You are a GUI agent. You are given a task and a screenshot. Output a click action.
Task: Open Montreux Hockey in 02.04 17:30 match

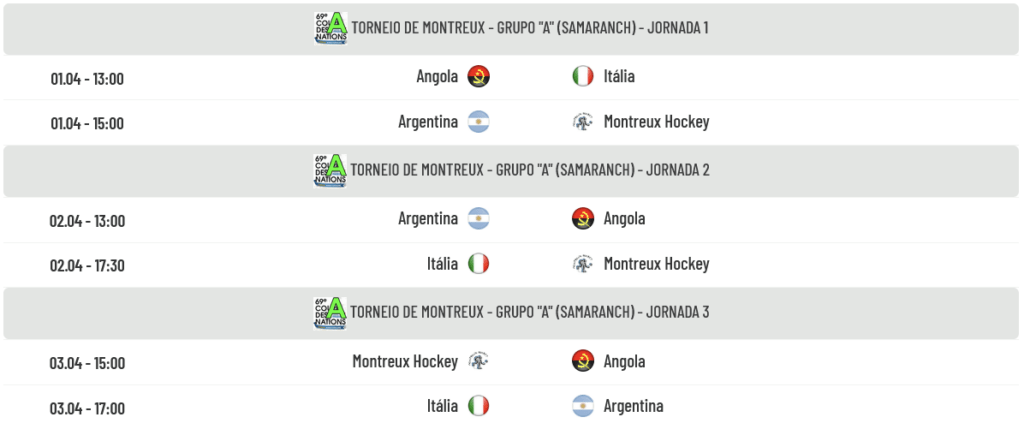point(656,264)
